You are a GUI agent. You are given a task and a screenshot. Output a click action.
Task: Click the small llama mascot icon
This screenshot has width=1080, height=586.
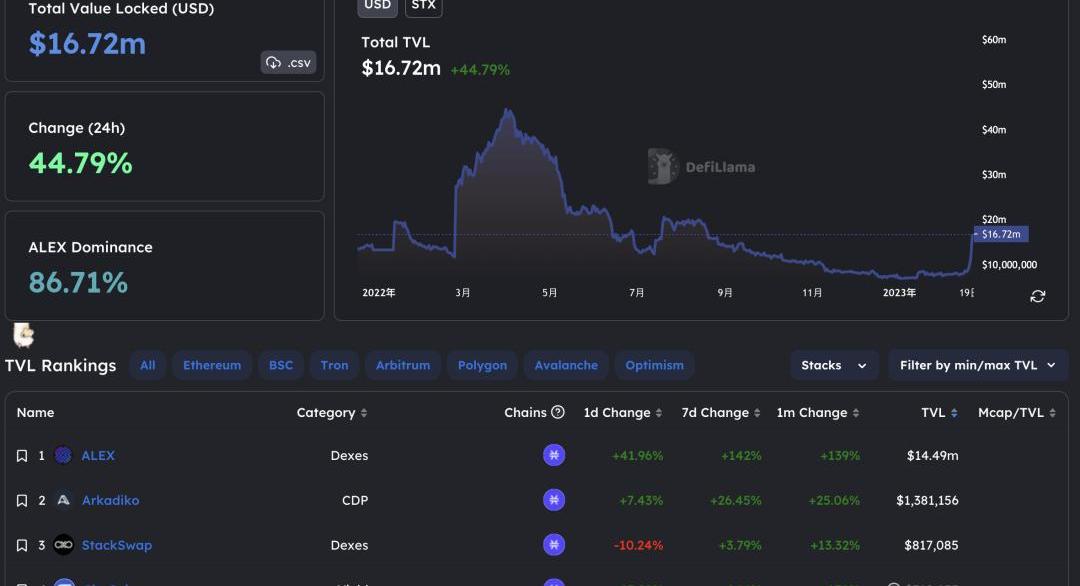23,335
